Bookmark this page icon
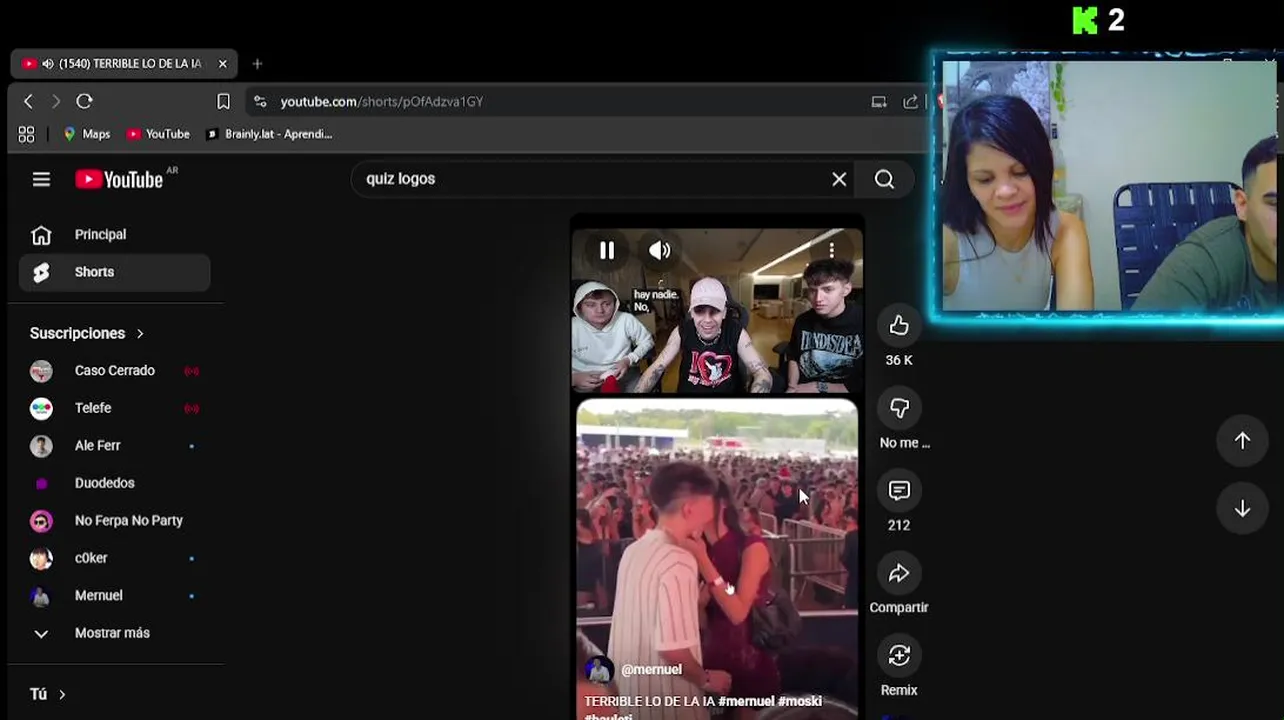This screenshot has height=720, width=1284. (223, 101)
